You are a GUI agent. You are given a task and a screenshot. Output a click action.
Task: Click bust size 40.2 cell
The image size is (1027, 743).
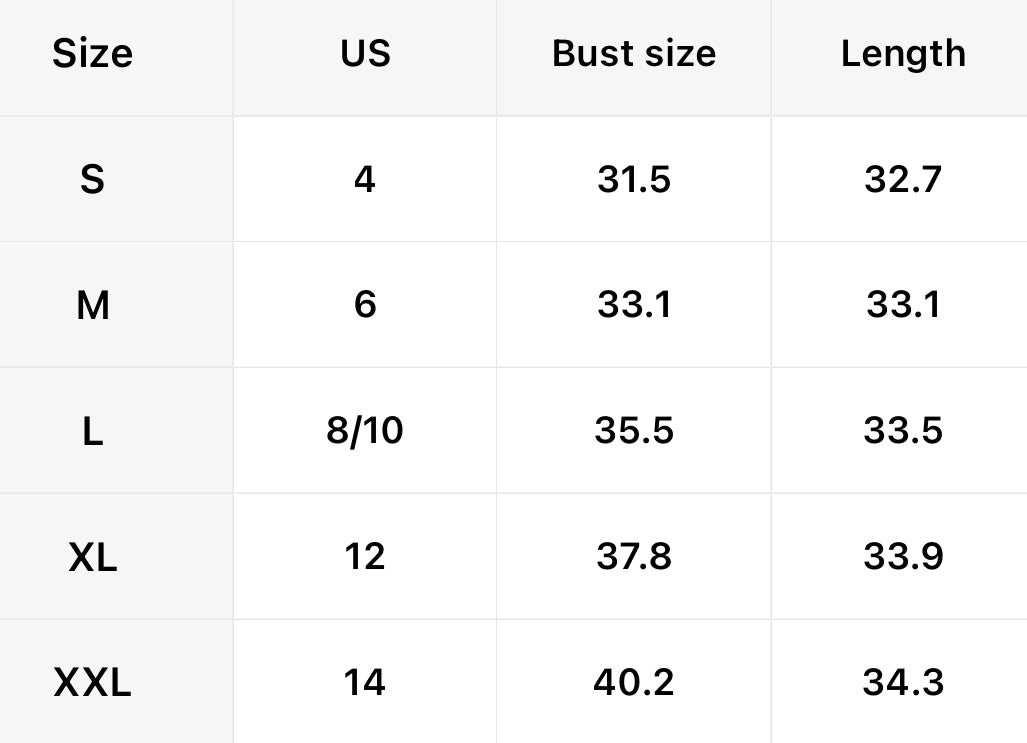pyautogui.click(x=634, y=683)
